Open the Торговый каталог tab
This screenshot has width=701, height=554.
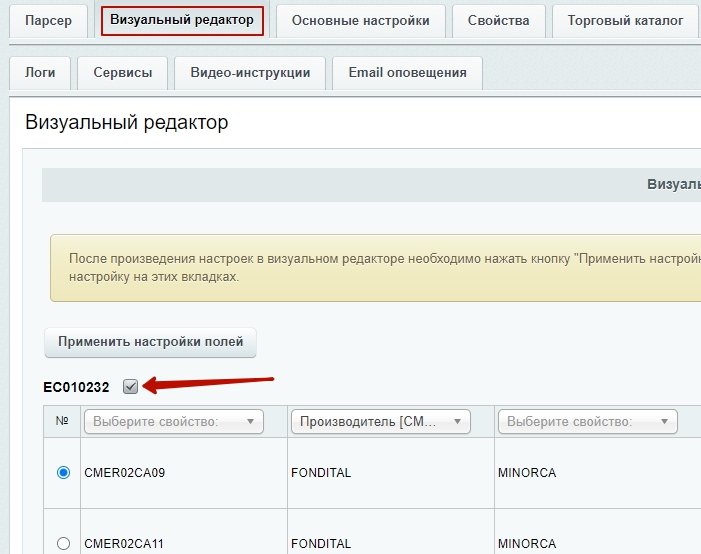pyautogui.click(x=625, y=21)
